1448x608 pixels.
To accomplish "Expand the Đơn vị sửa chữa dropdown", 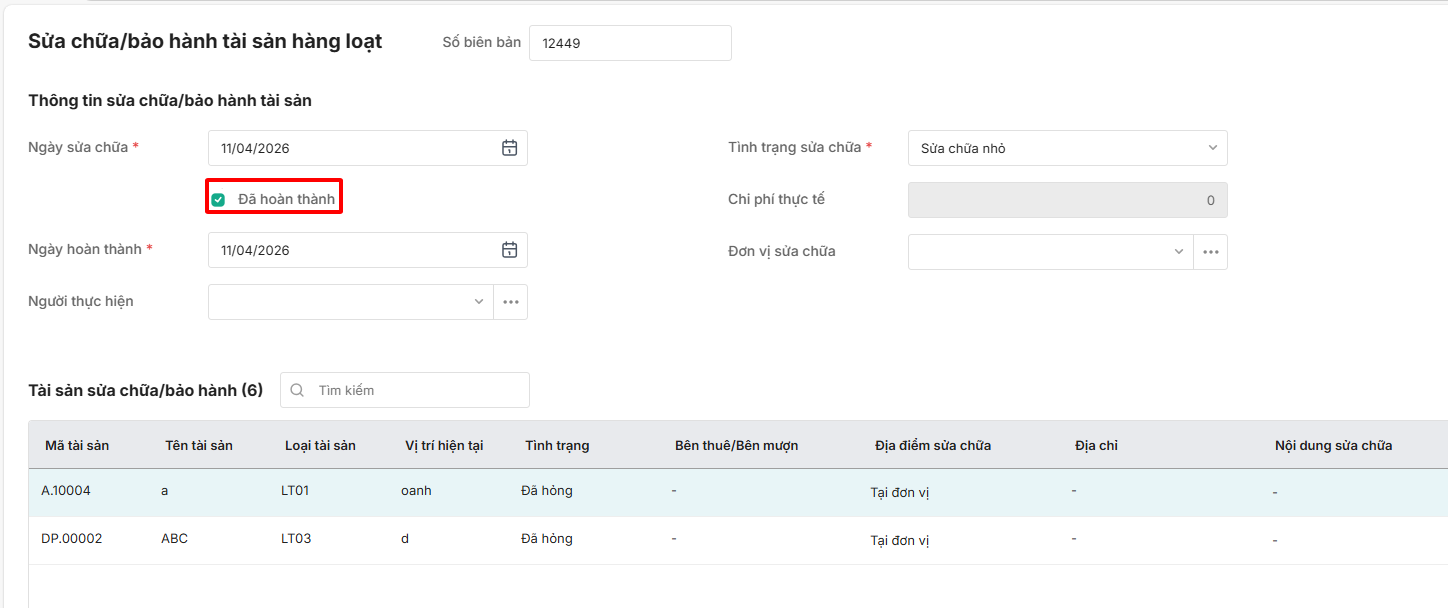I will click(x=1179, y=252).
